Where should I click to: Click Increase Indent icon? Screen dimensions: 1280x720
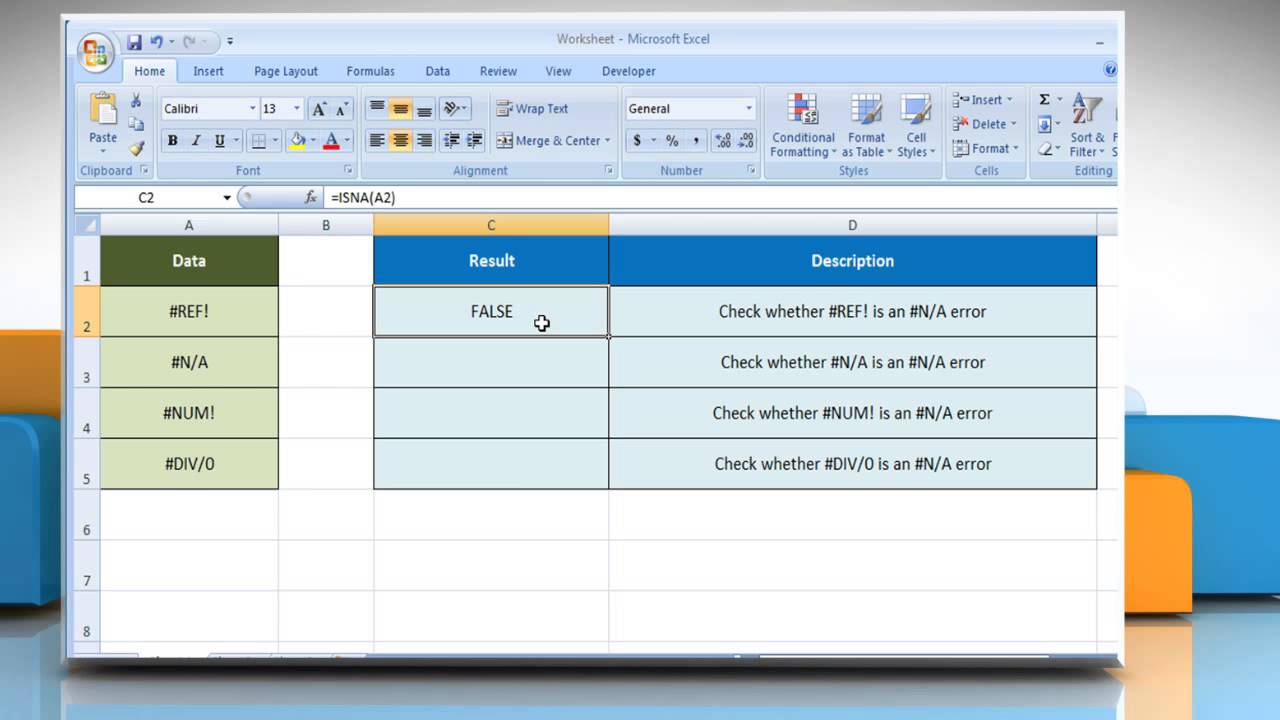[x=474, y=141]
